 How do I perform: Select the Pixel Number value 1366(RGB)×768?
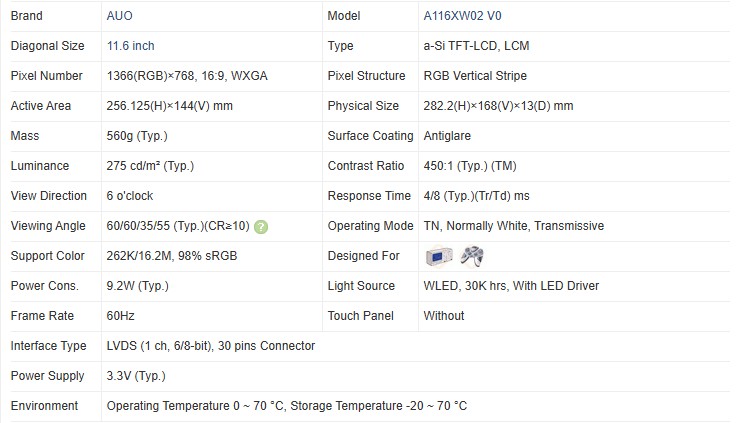(x=186, y=76)
